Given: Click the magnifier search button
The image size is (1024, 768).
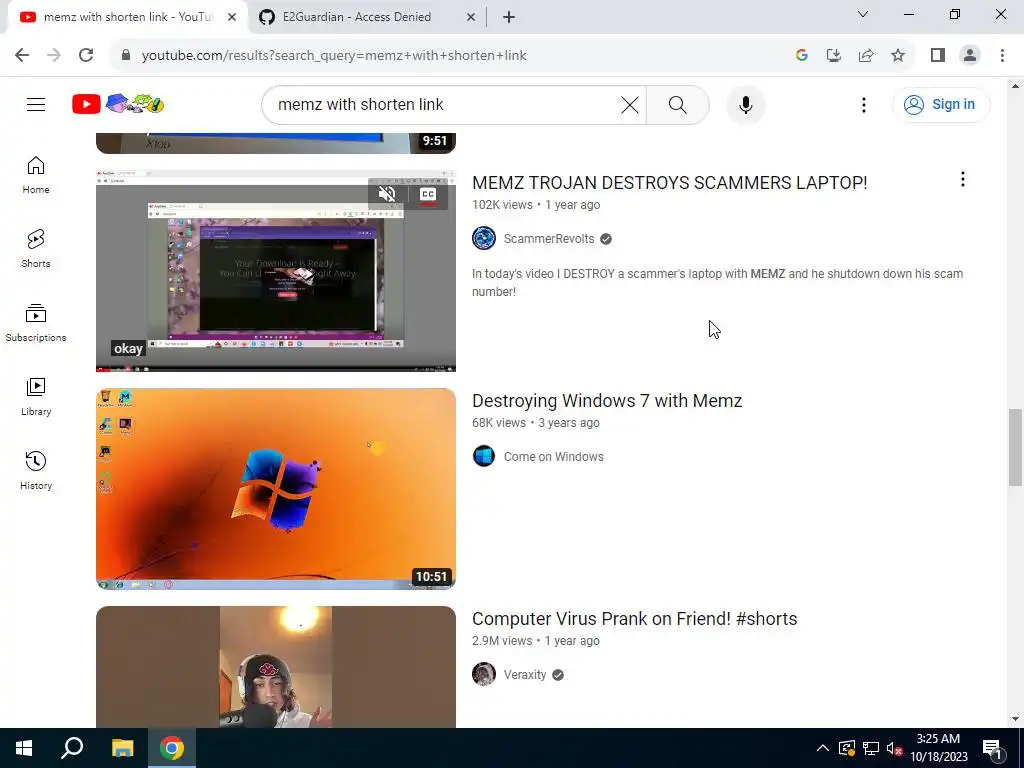Looking at the screenshot, I should (677, 104).
